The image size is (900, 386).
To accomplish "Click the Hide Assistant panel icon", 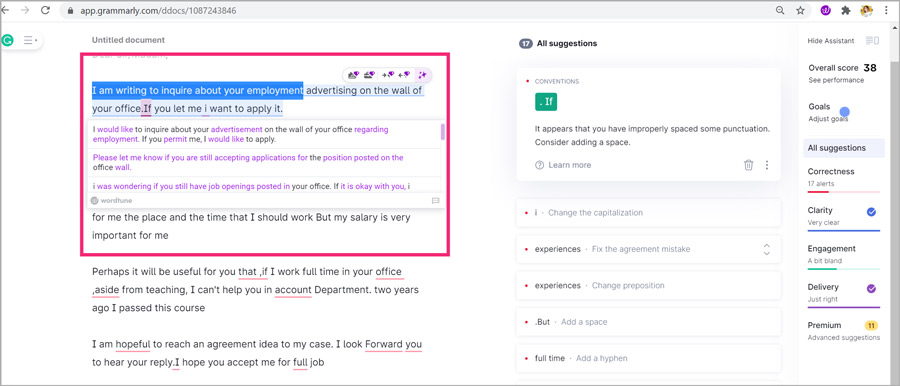I will (x=872, y=40).
